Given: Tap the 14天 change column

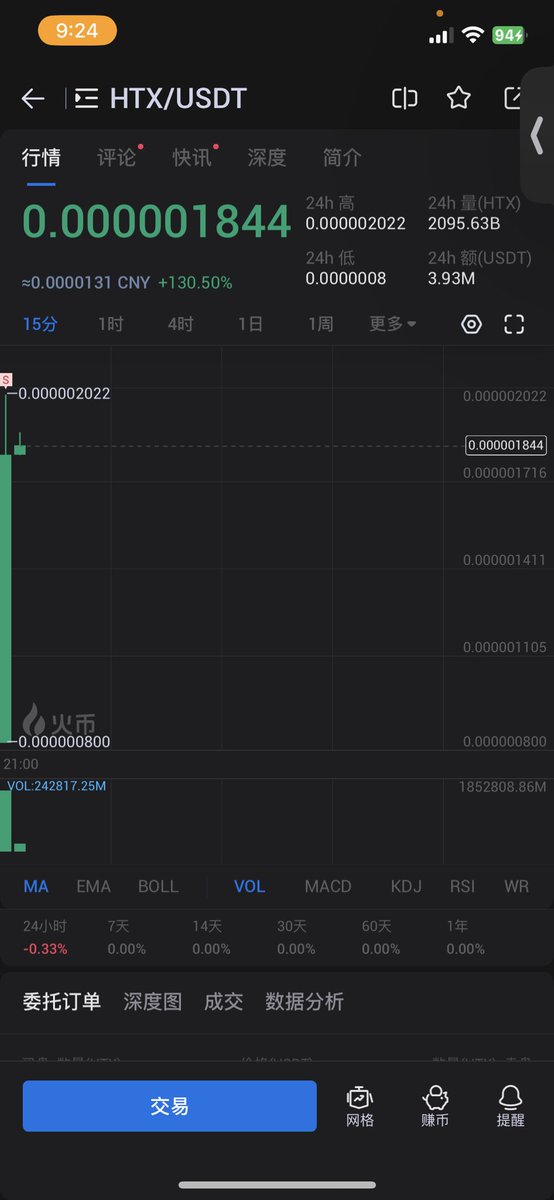Looking at the screenshot, I should [x=211, y=937].
